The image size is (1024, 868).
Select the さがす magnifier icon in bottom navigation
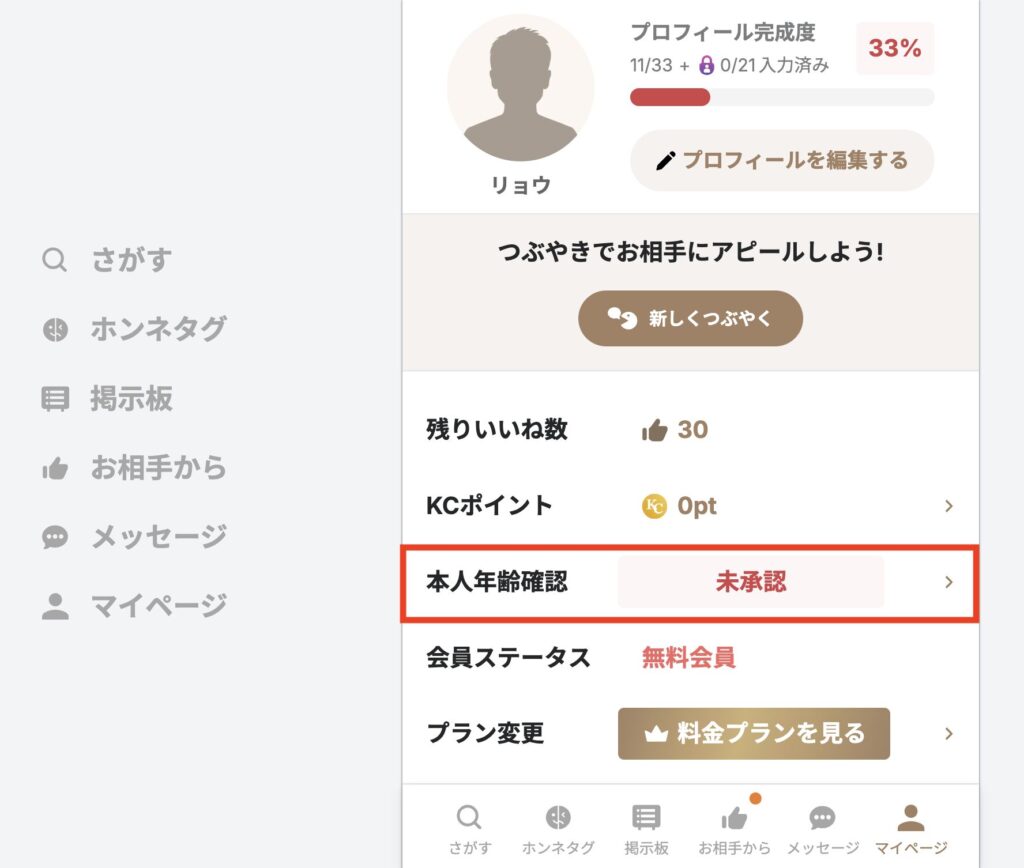[468, 815]
